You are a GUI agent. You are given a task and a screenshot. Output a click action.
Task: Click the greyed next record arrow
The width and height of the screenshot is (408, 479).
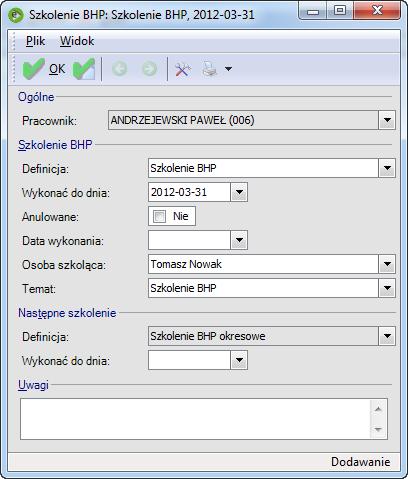pos(149,69)
